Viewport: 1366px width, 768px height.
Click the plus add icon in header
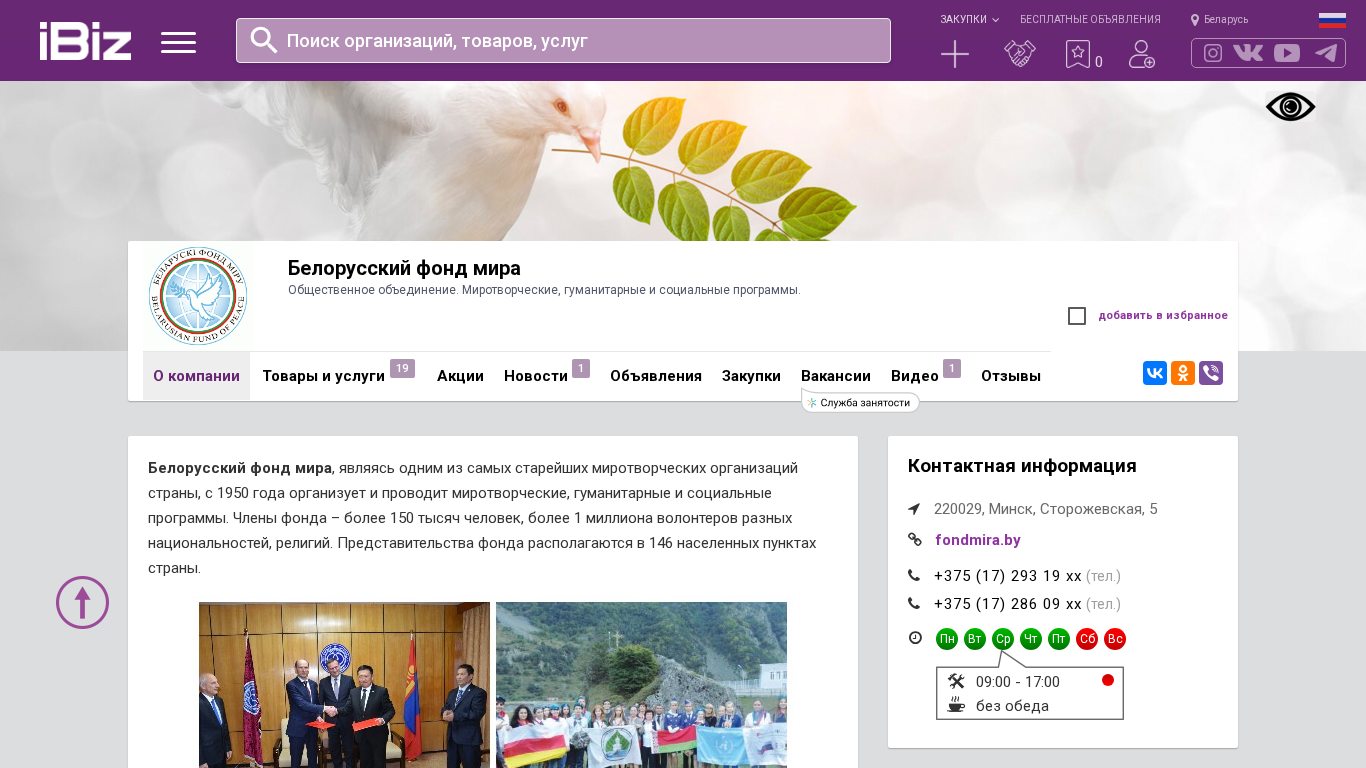[x=955, y=54]
